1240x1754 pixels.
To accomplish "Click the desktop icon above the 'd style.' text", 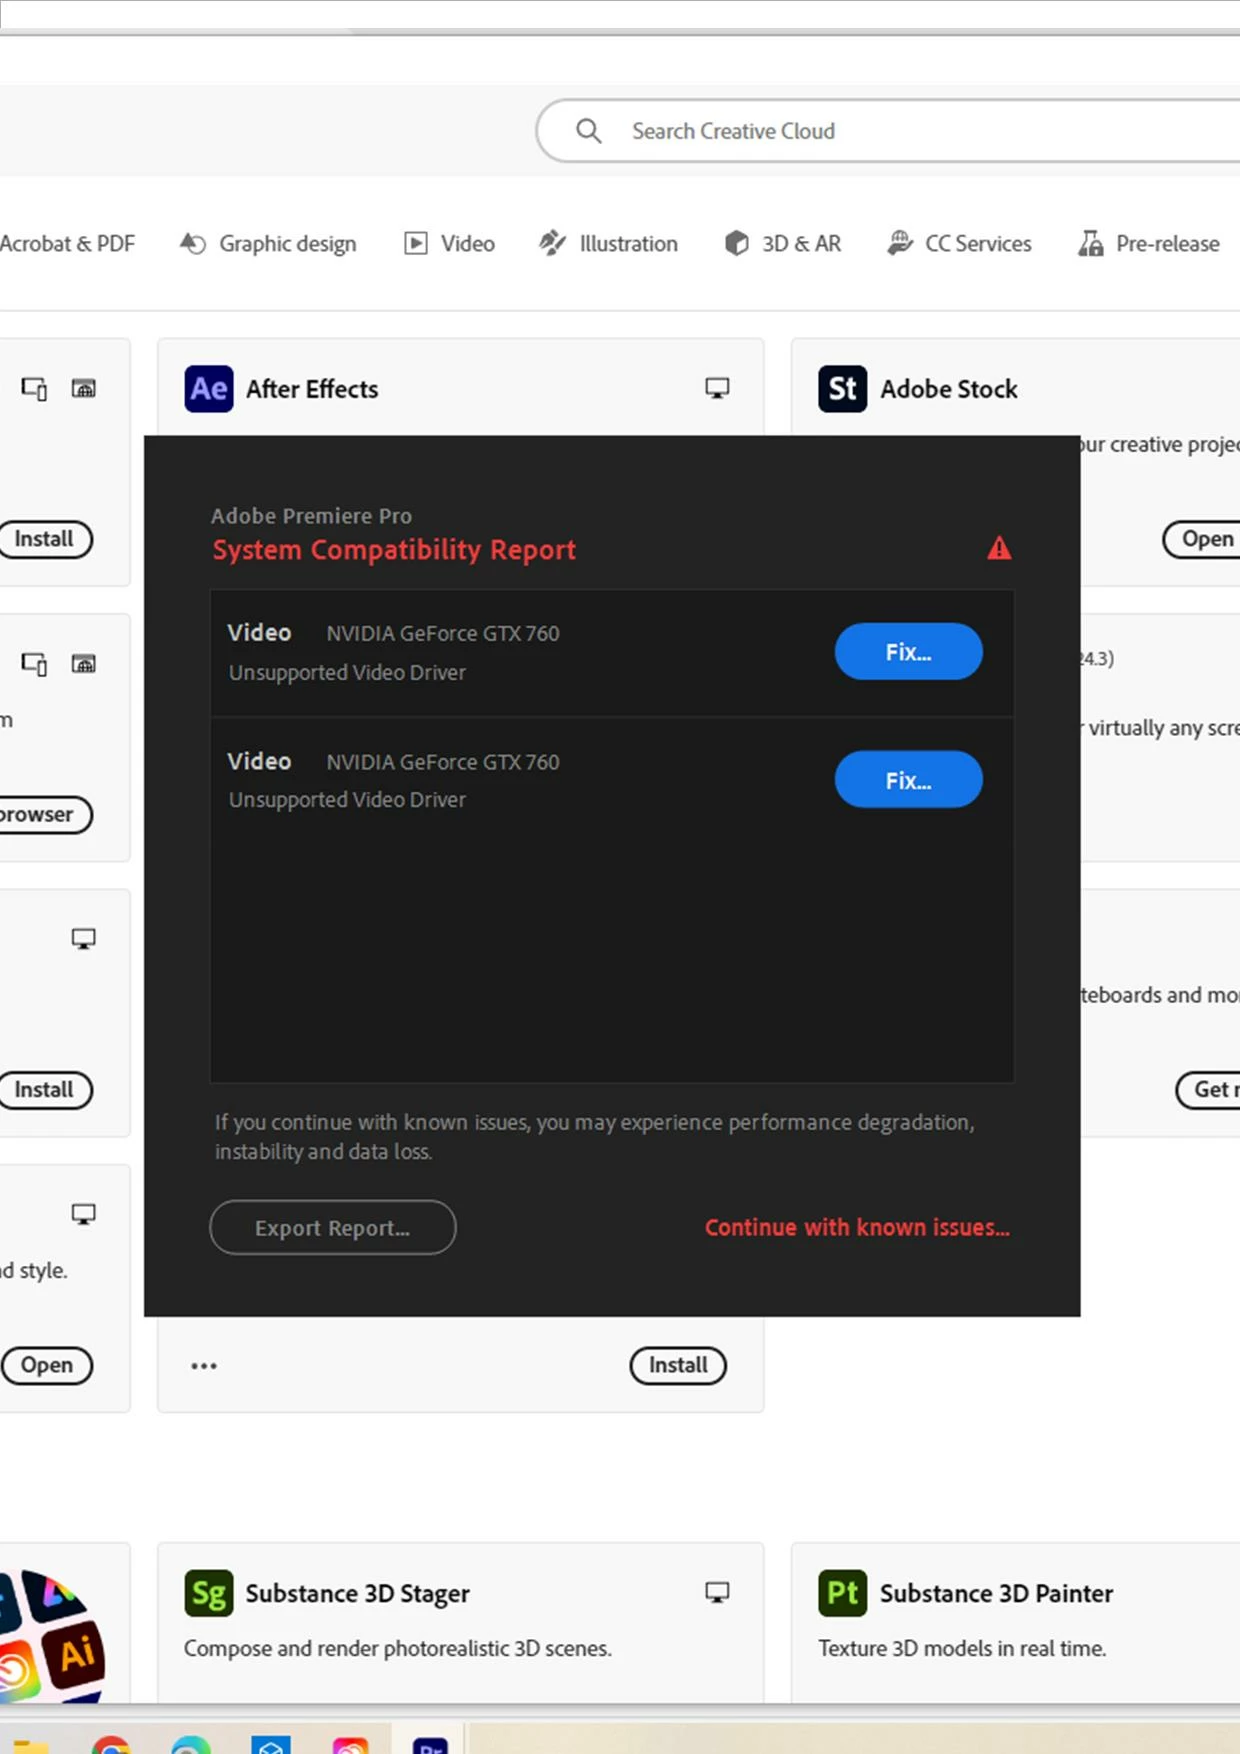I will [84, 1214].
